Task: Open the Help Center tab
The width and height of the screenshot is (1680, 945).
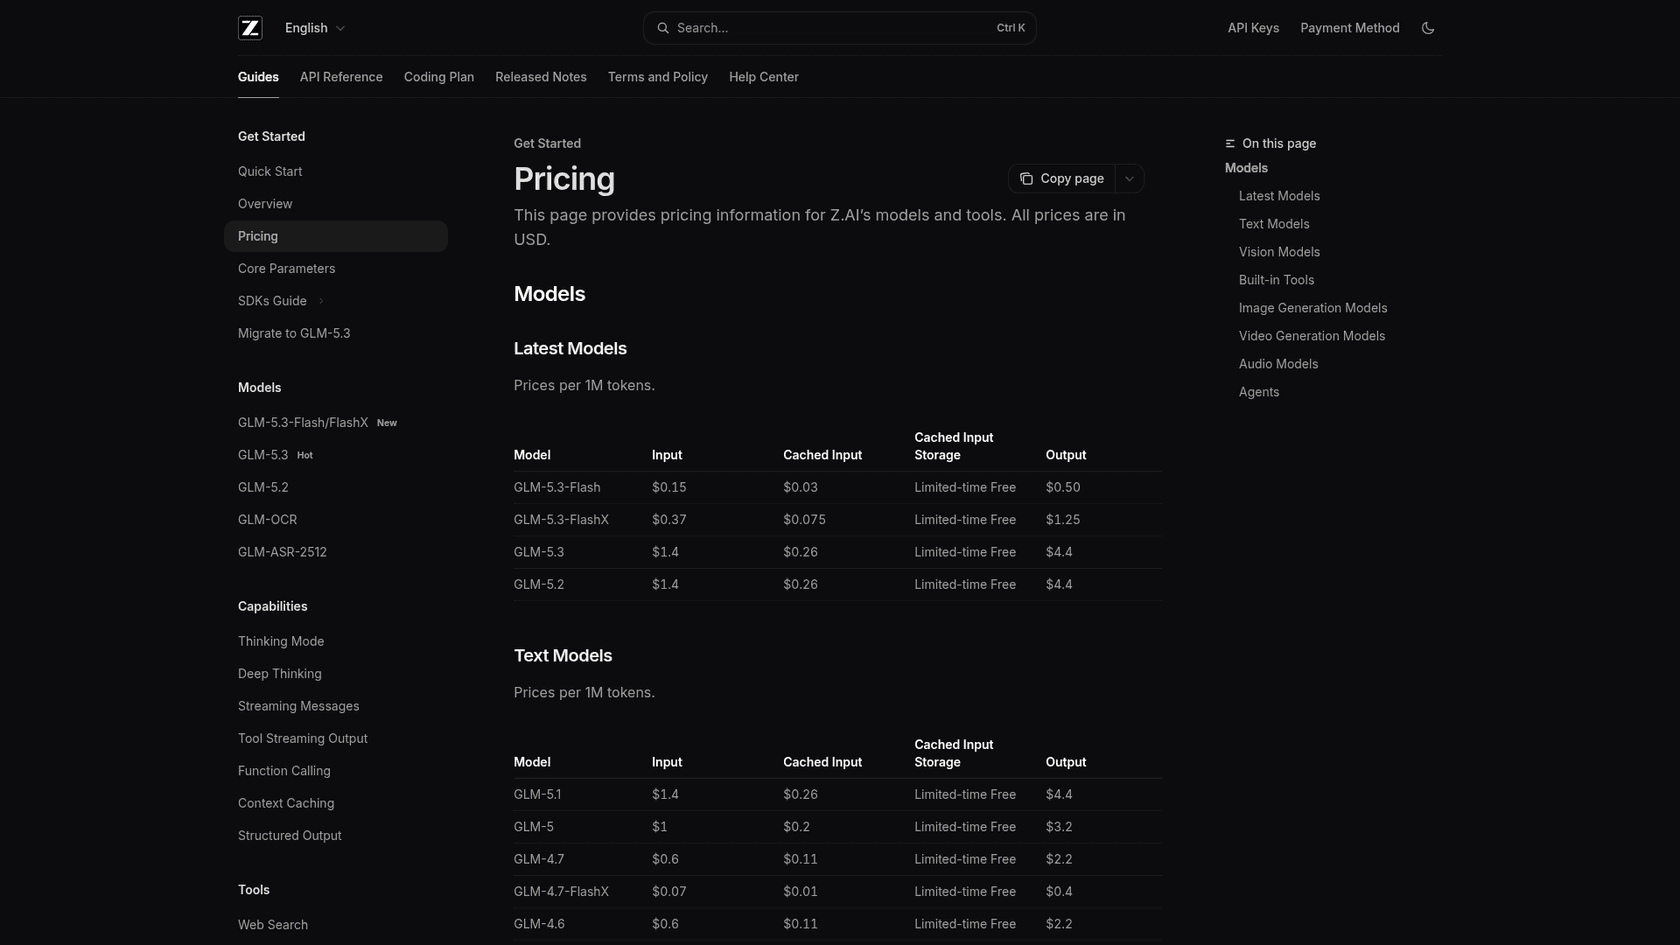Action: pos(764,77)
